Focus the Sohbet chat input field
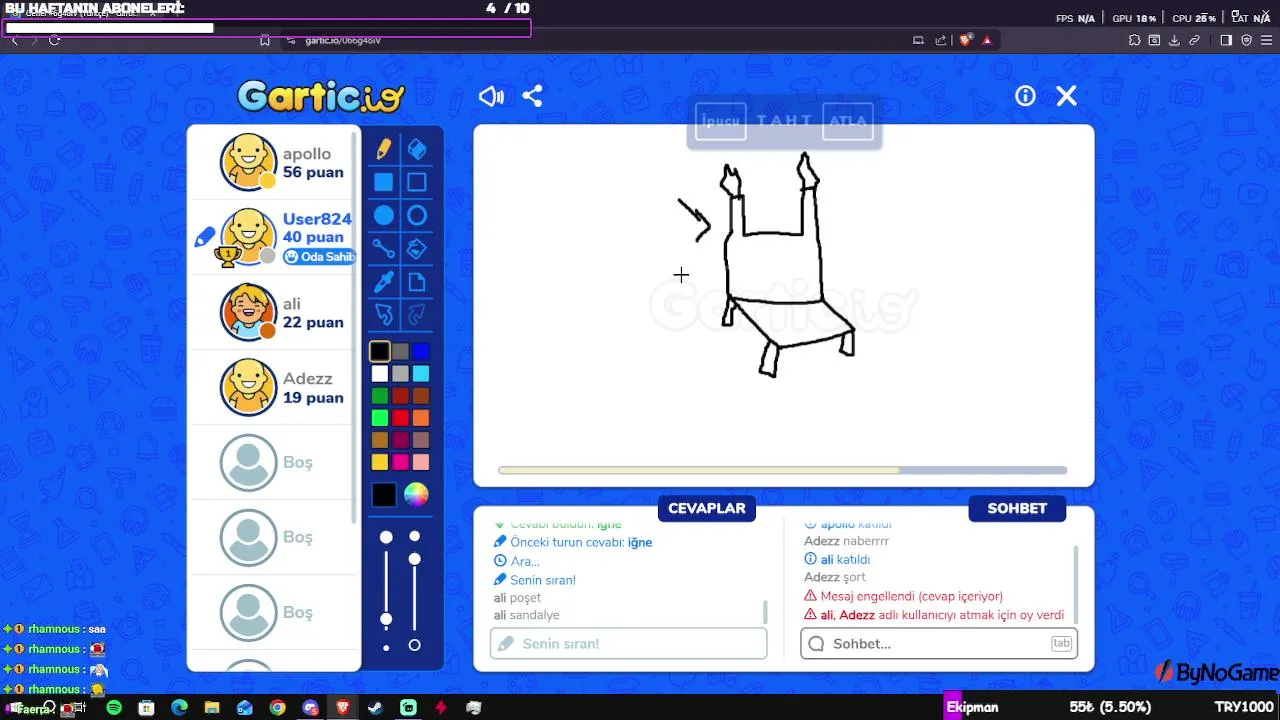Image resolution: width=1280 pixels, height=720 pixels. click(939, 643)
